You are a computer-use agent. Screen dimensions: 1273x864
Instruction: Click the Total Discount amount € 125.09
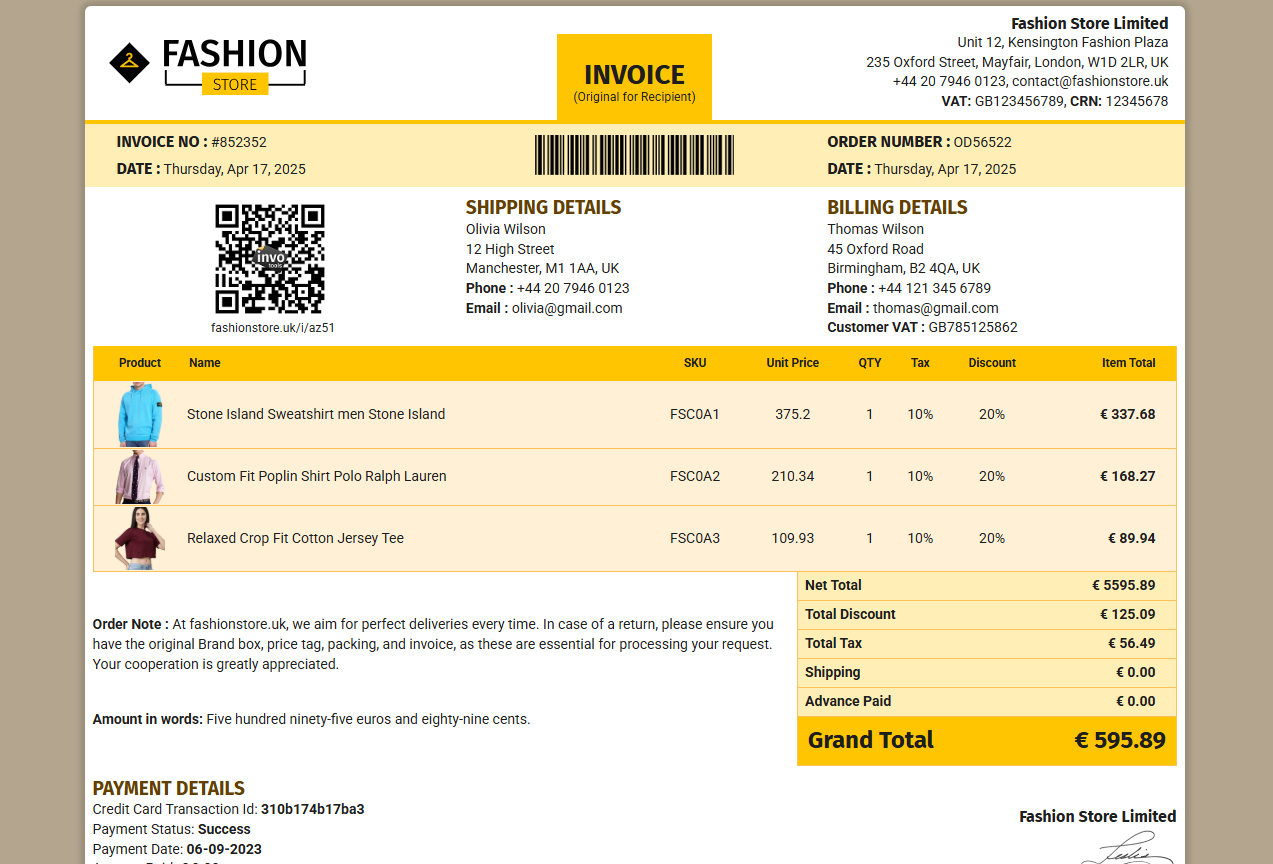[1128, 614]
